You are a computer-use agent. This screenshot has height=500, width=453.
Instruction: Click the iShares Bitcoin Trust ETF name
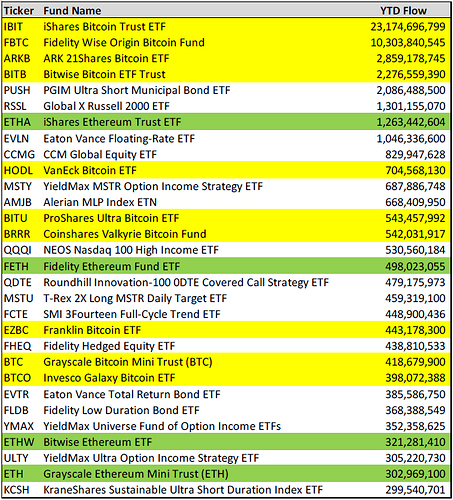point(104,27)
